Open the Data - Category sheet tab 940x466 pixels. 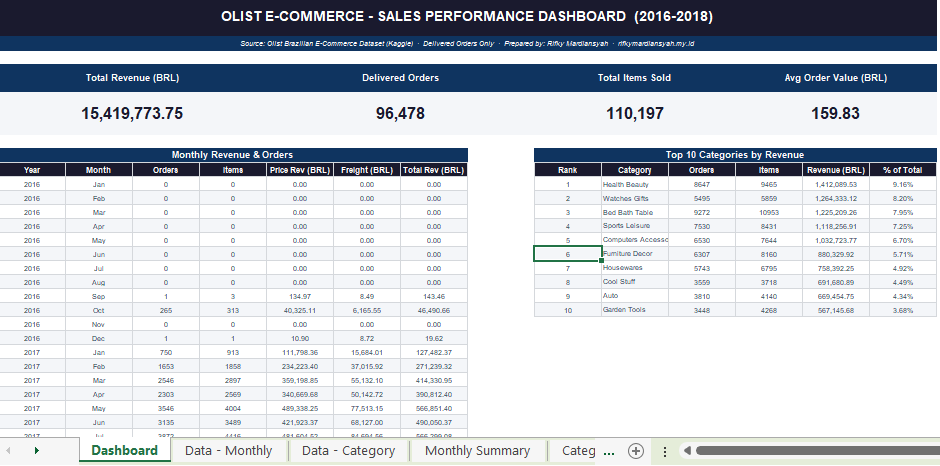pos(348,450)
